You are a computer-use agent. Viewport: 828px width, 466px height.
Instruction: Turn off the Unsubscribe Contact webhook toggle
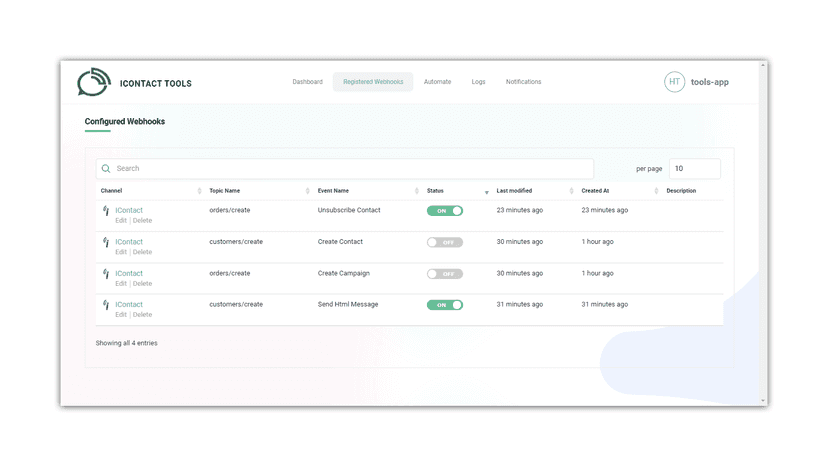pyautogui.click(x=445, y=211)
